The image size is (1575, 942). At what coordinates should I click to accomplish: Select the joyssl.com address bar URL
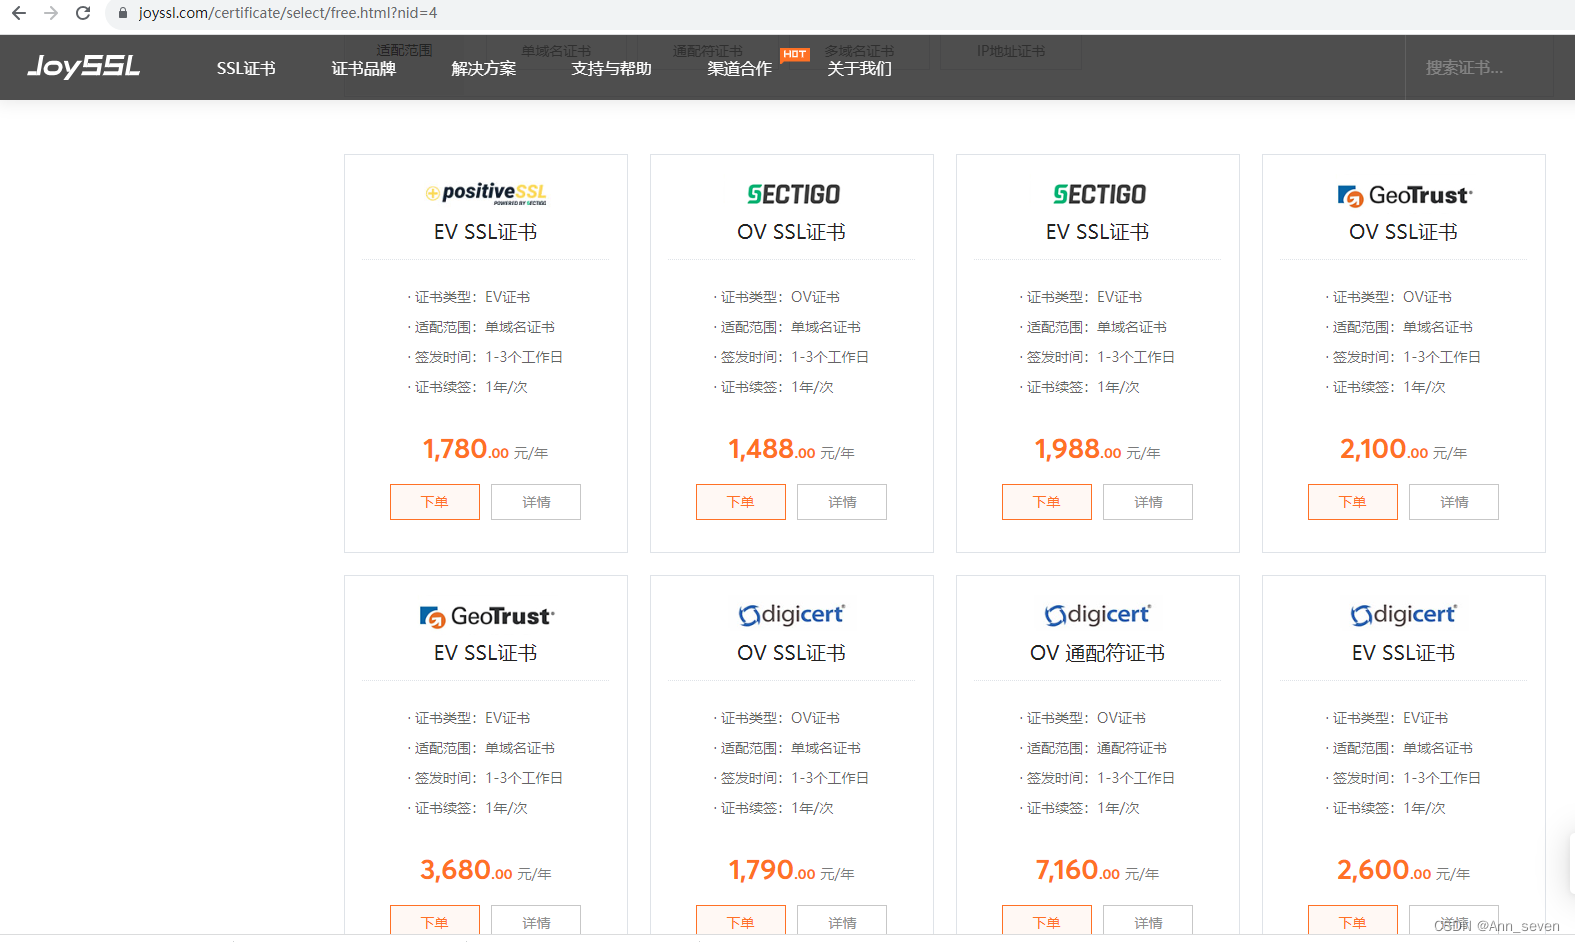click(x=288, y=13)
